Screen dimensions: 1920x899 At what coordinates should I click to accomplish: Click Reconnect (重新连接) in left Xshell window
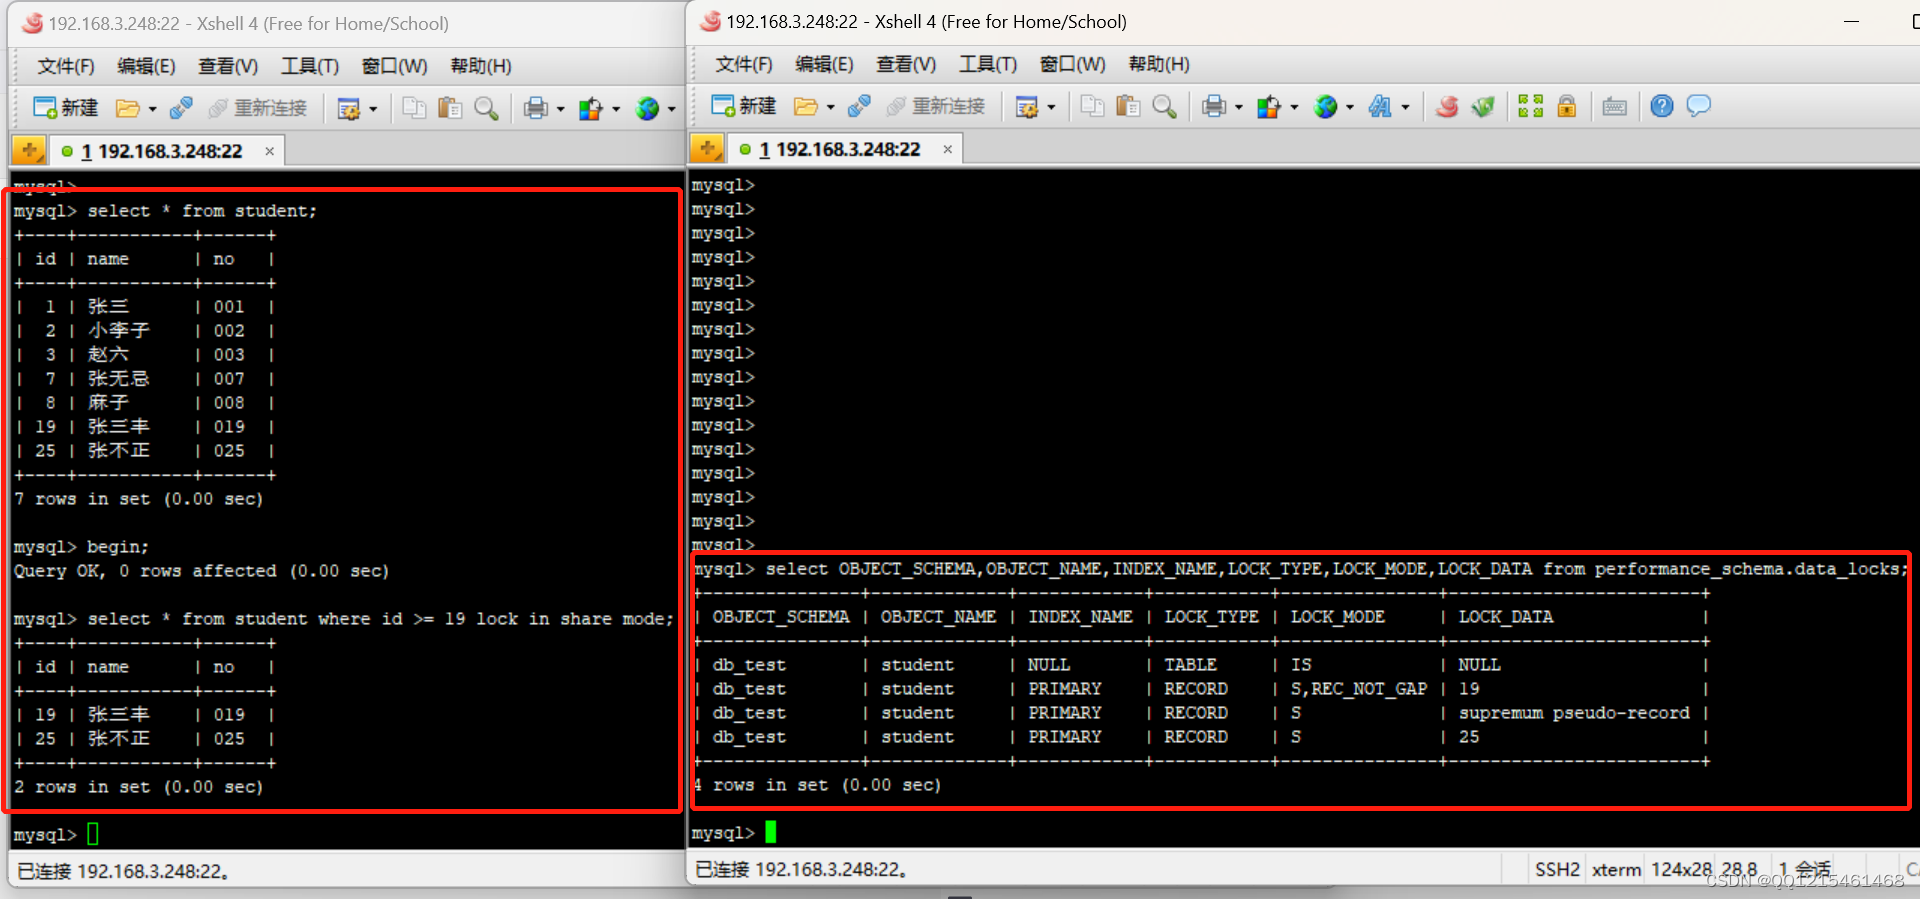pos(257,108)
